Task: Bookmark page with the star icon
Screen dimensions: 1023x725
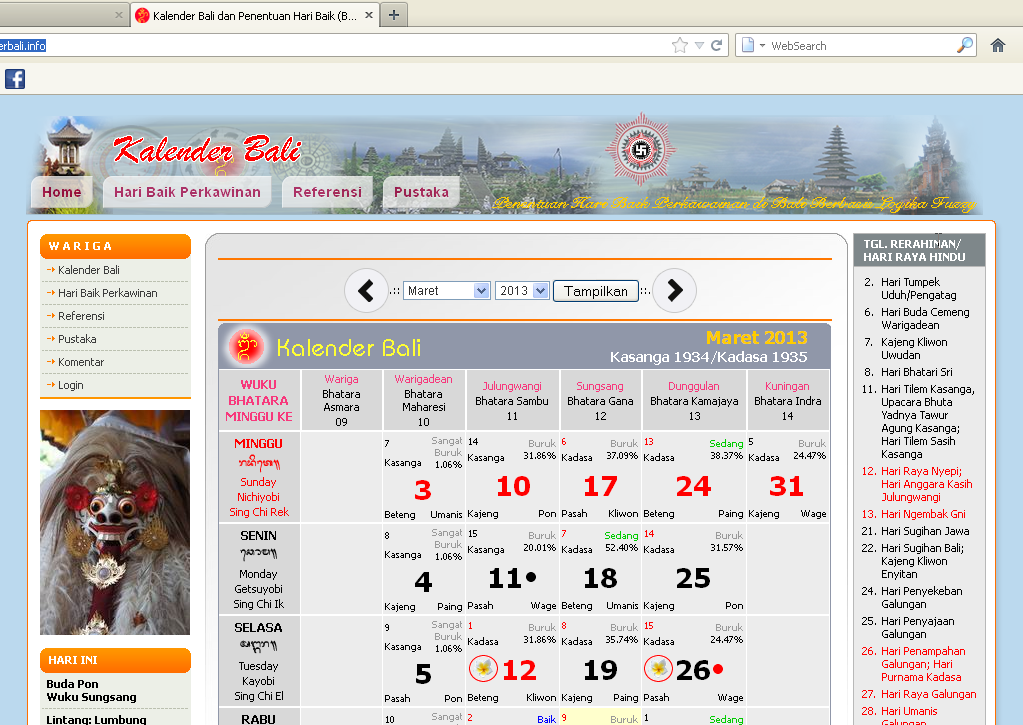Action: click(680, 46)
